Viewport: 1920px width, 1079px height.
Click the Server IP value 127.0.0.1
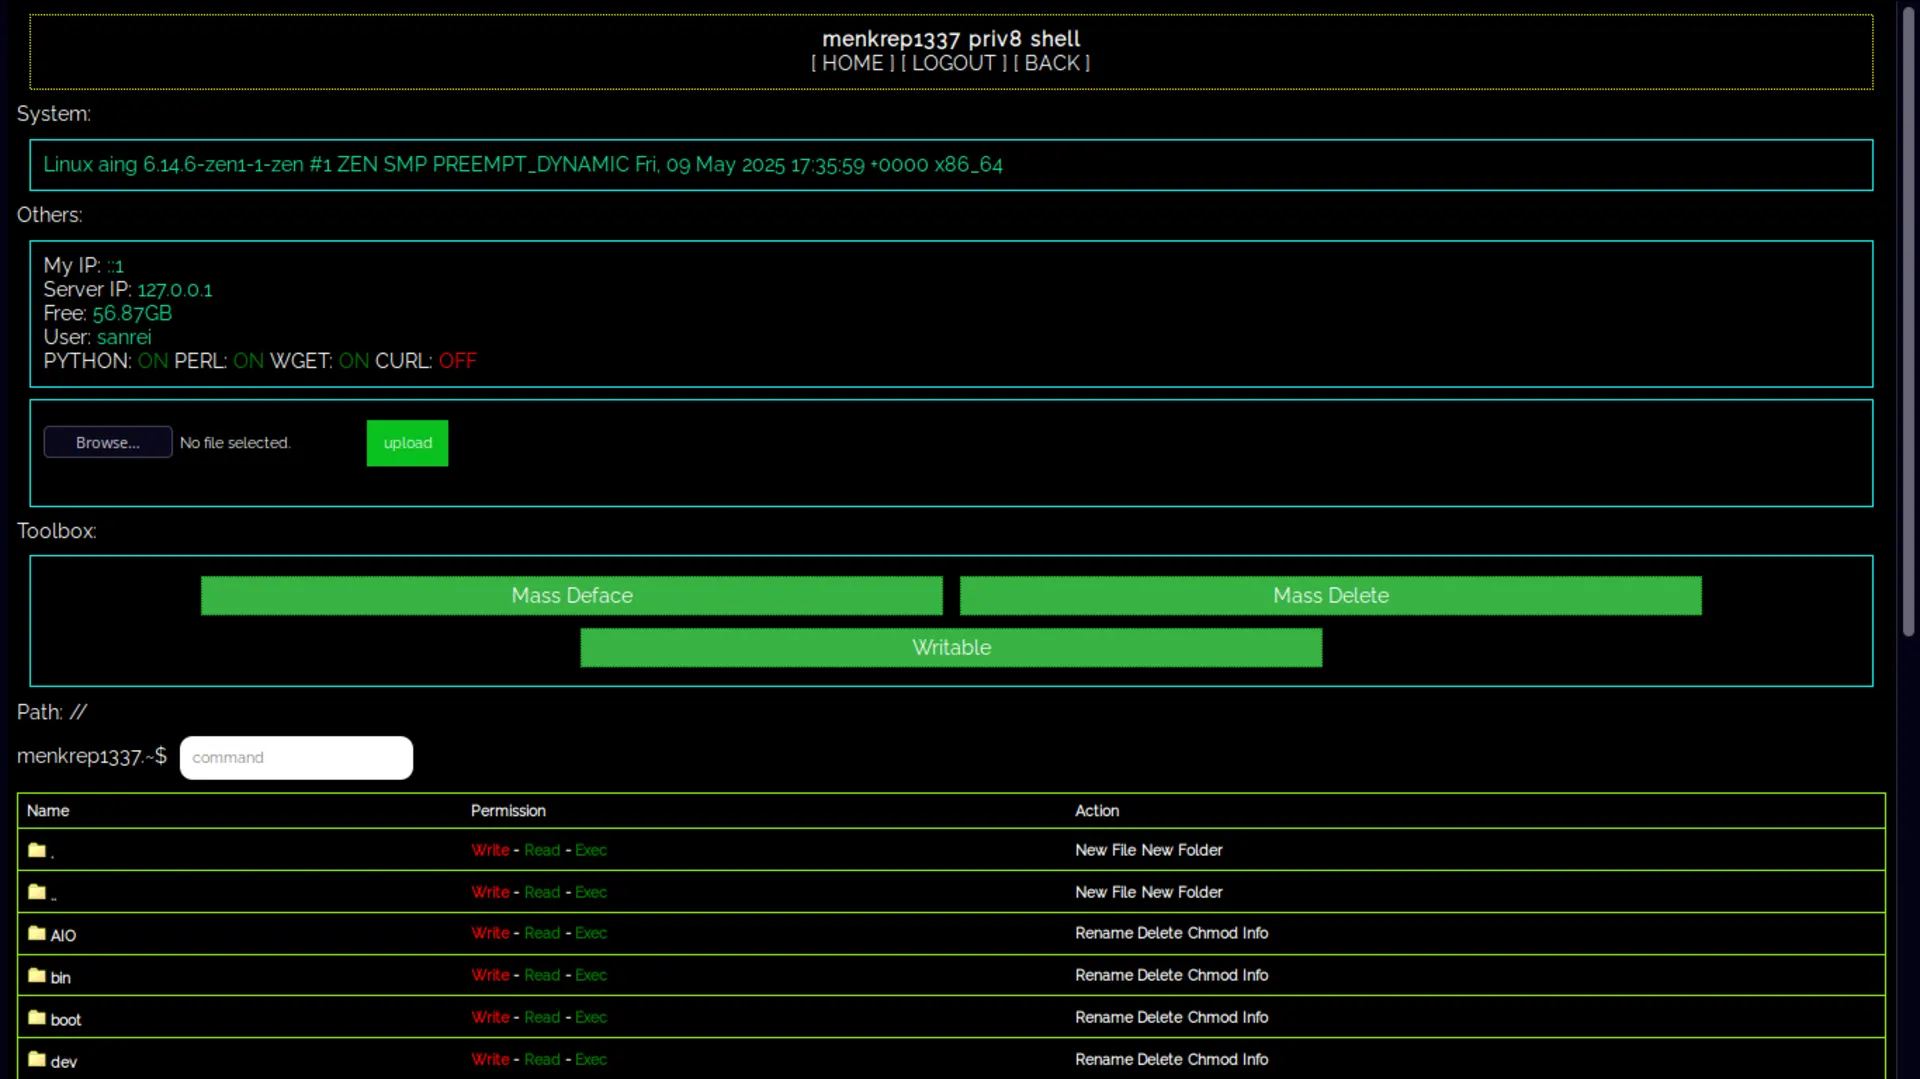point(175,290)
